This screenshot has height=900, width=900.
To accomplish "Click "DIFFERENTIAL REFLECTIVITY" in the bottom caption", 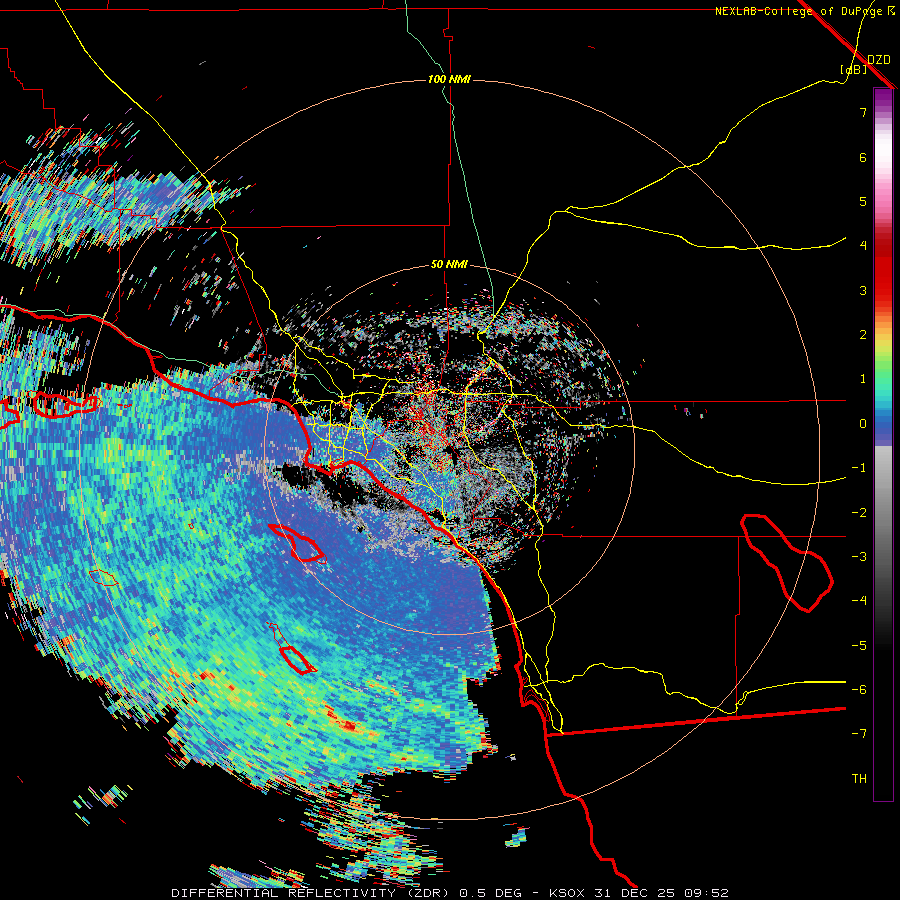I will pyautogui.click(x=284, y=893).
